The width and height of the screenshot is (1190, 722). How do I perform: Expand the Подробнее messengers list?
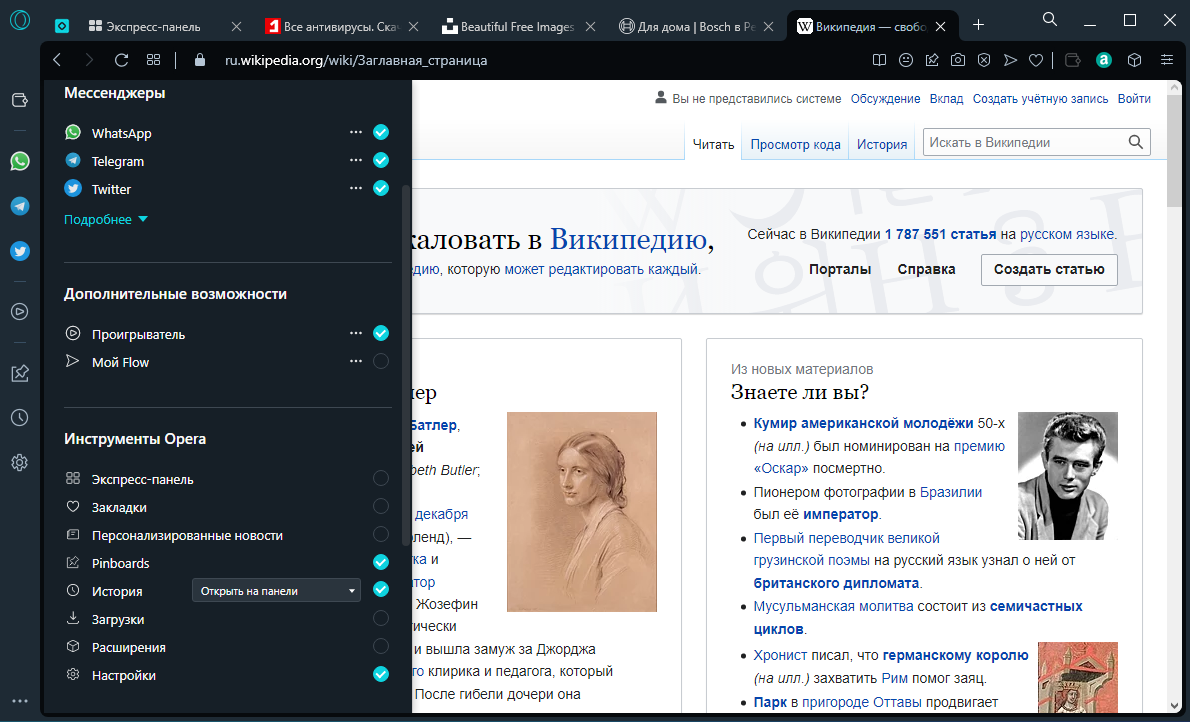105,219
